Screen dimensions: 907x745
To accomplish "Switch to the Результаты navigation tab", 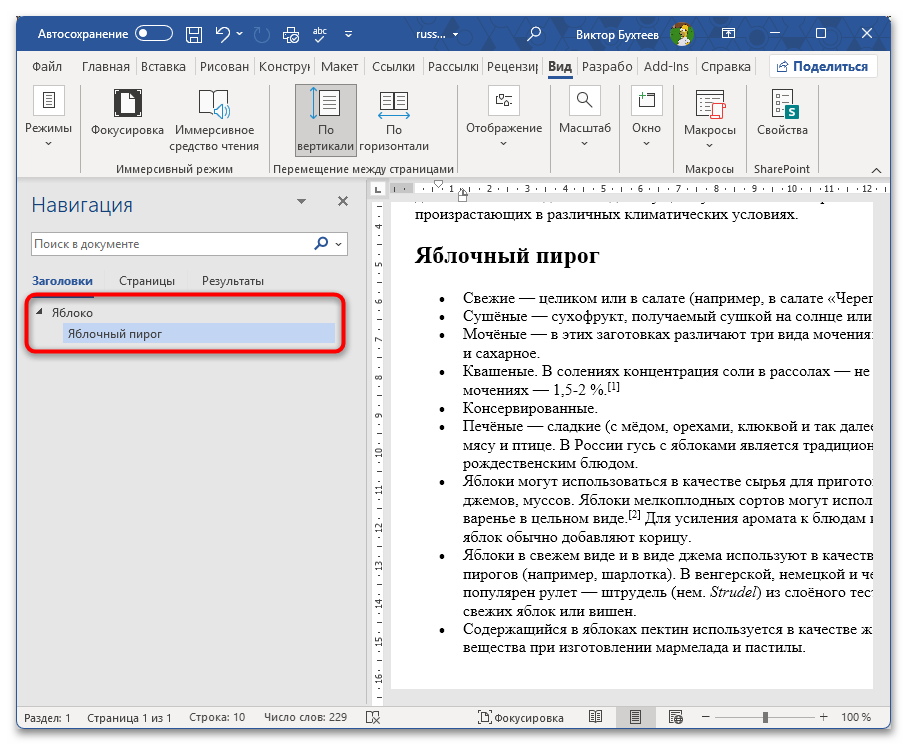I will [x=233, y=281].
